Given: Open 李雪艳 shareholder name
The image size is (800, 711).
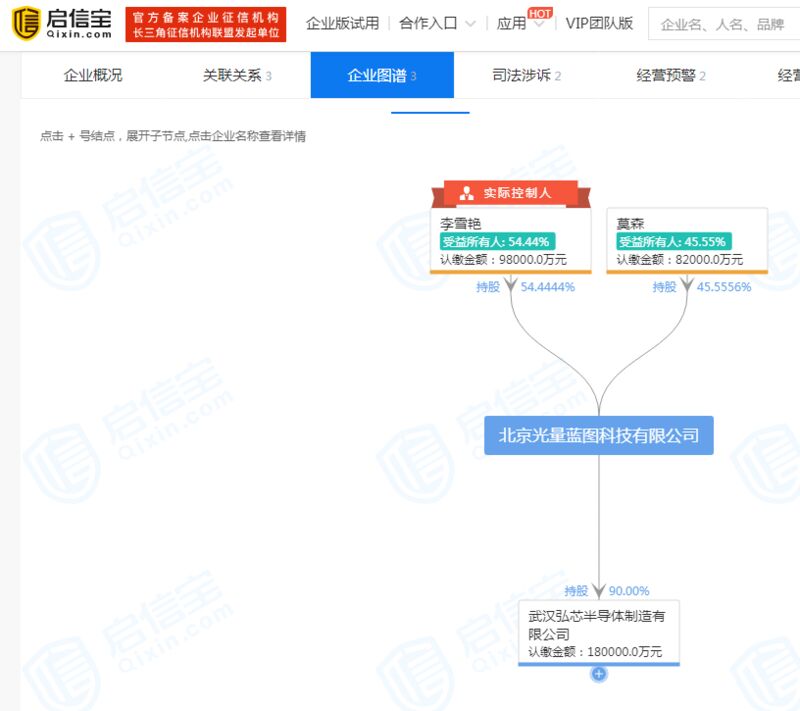Looking at the screenshot, I should pos(460,223).
